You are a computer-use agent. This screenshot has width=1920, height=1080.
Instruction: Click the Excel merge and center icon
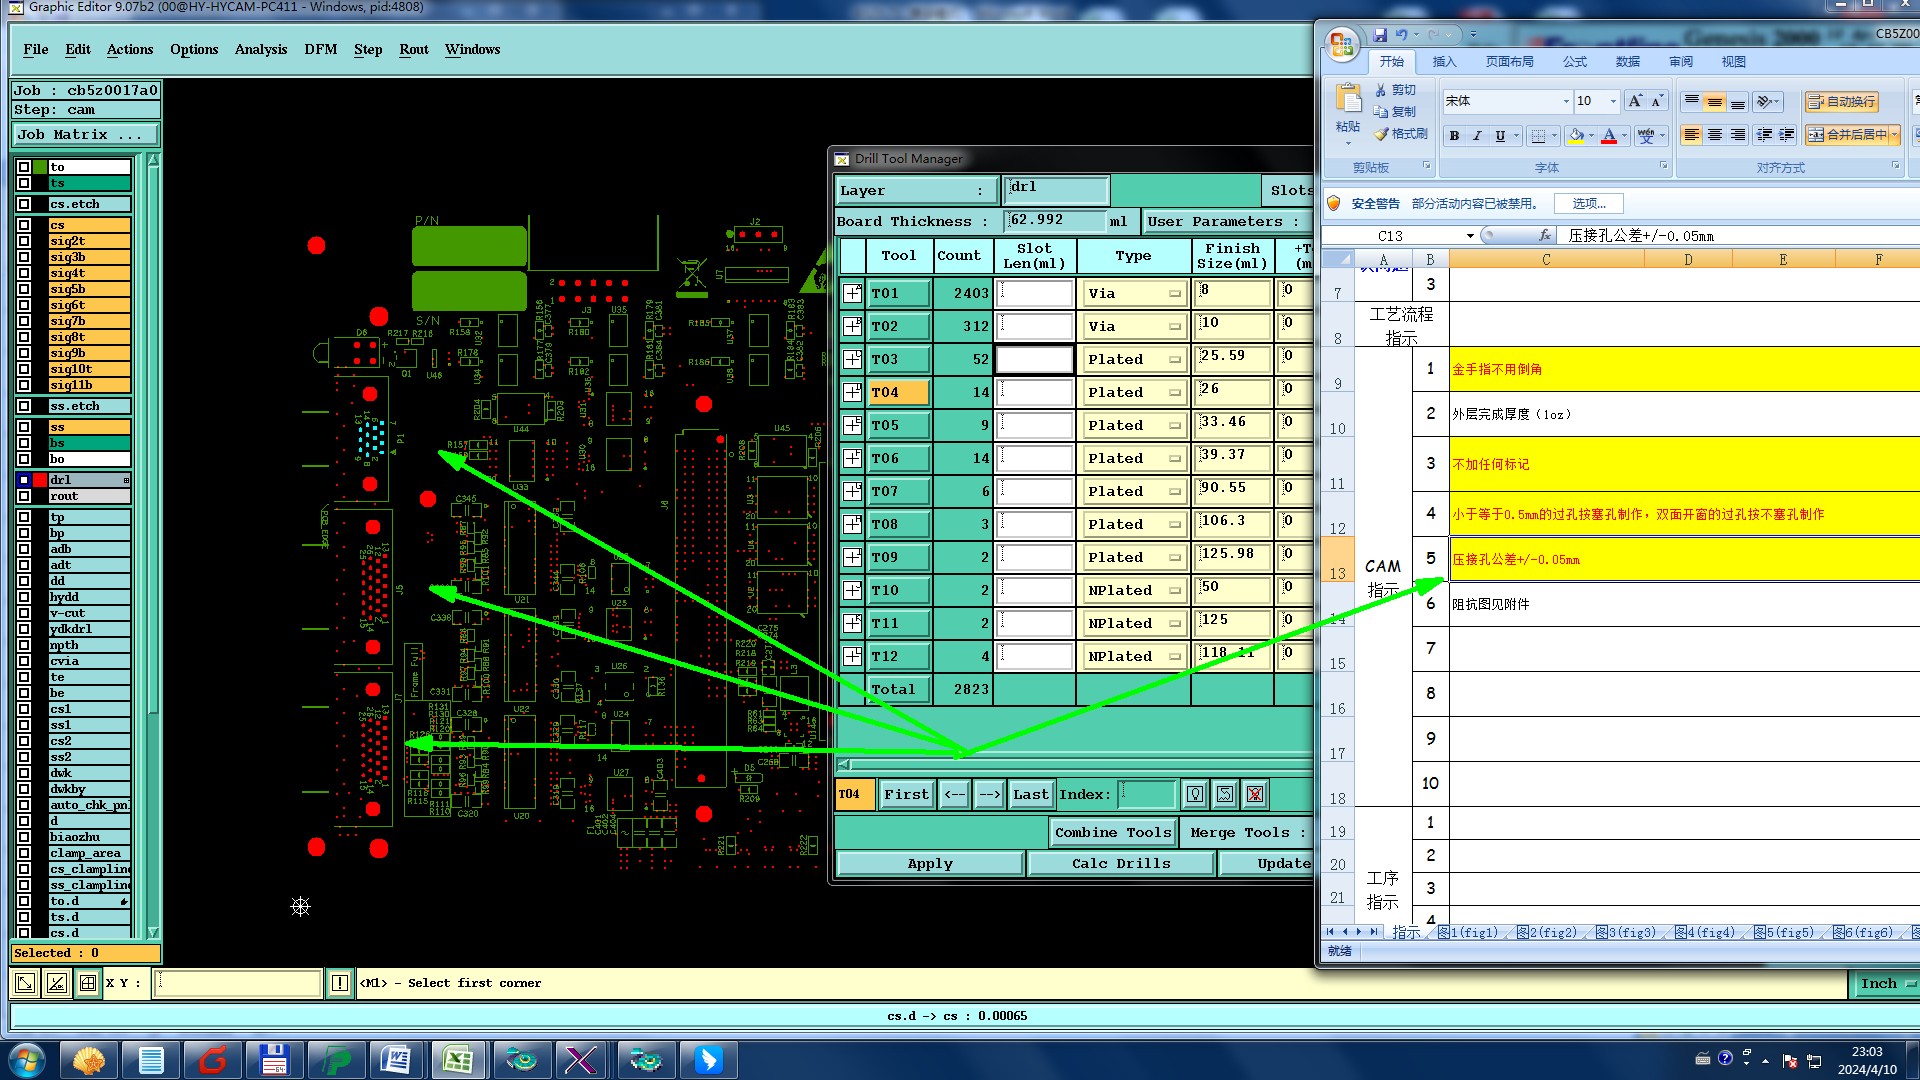tap(1816, 135)
